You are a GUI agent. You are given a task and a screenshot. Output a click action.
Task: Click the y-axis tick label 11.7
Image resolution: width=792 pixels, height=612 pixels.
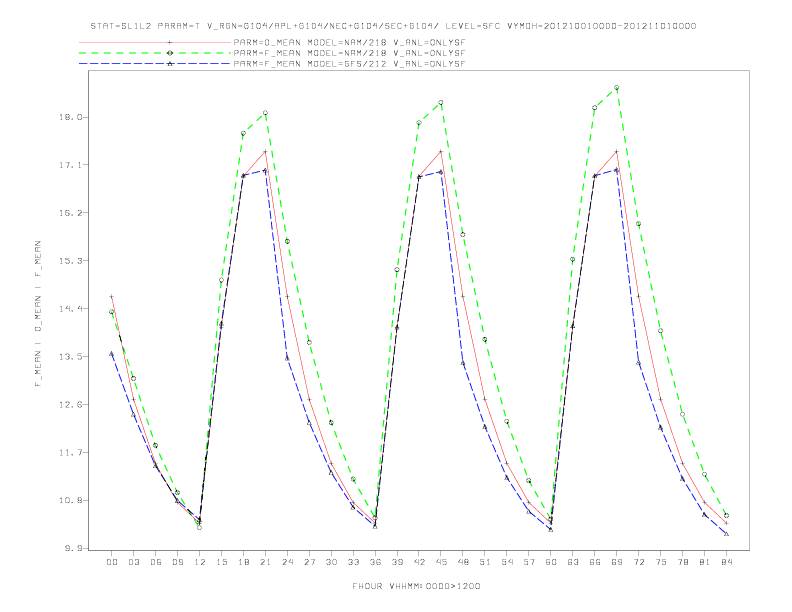tap(70, 452)
